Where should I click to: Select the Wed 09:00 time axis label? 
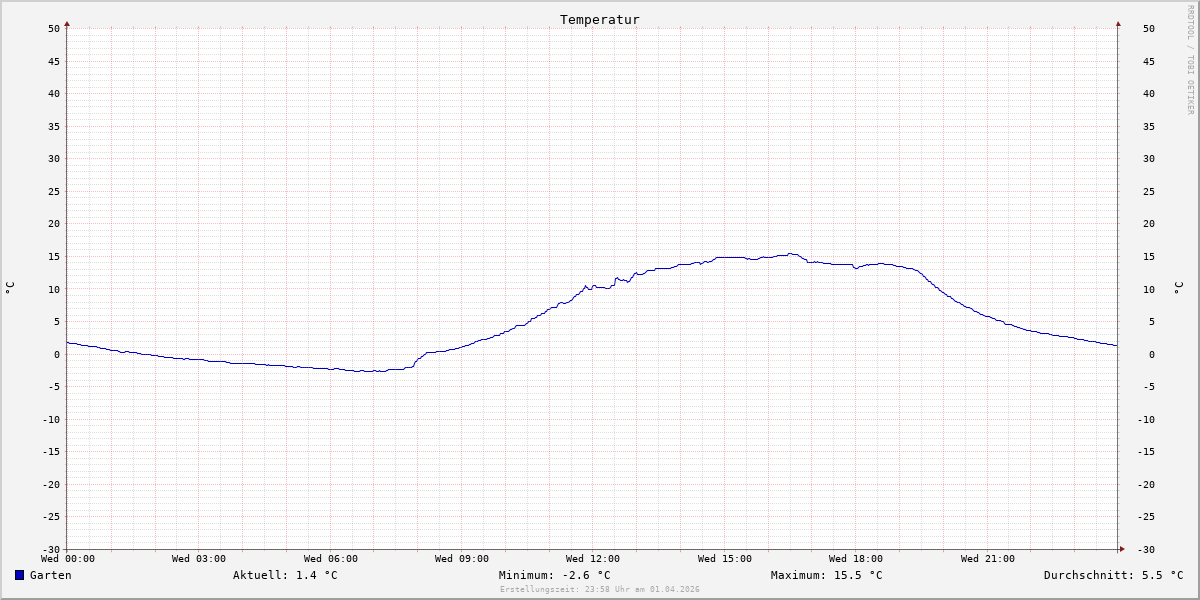(462, 559)
